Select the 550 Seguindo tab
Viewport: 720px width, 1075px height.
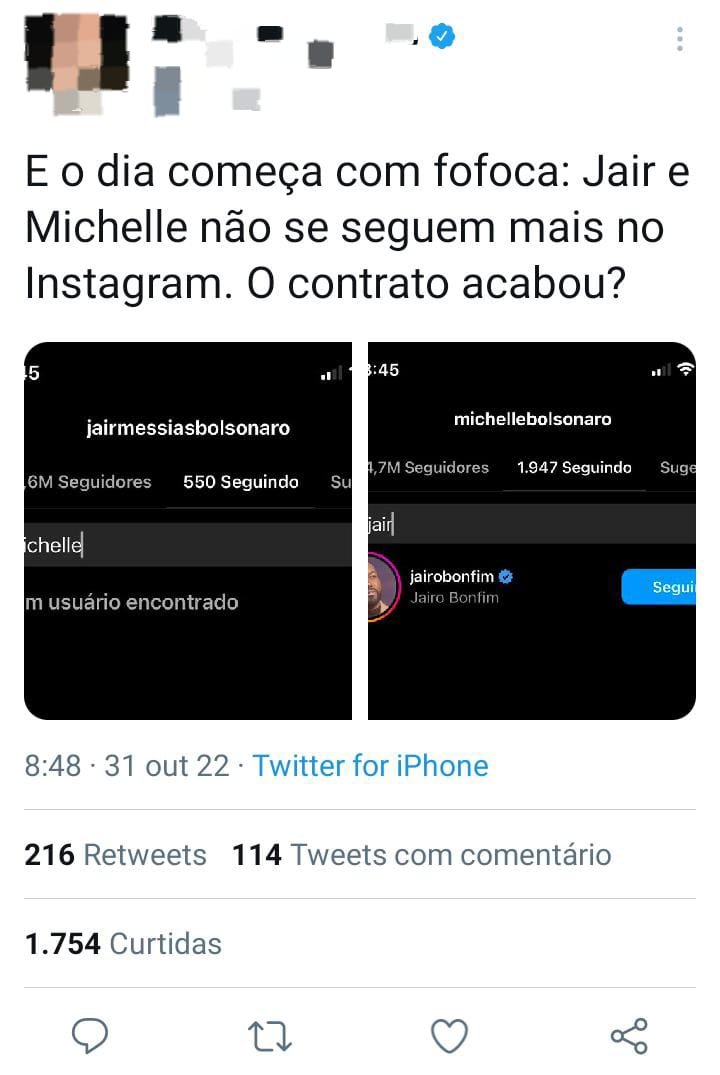[x=241, y=482]
